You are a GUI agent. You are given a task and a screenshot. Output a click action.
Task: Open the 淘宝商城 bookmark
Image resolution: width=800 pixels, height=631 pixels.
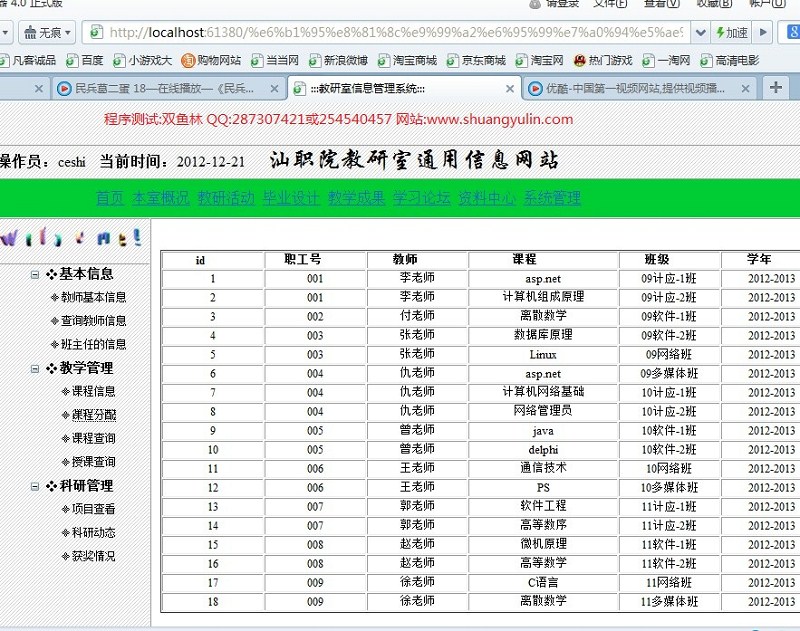(x=408, y=61)
